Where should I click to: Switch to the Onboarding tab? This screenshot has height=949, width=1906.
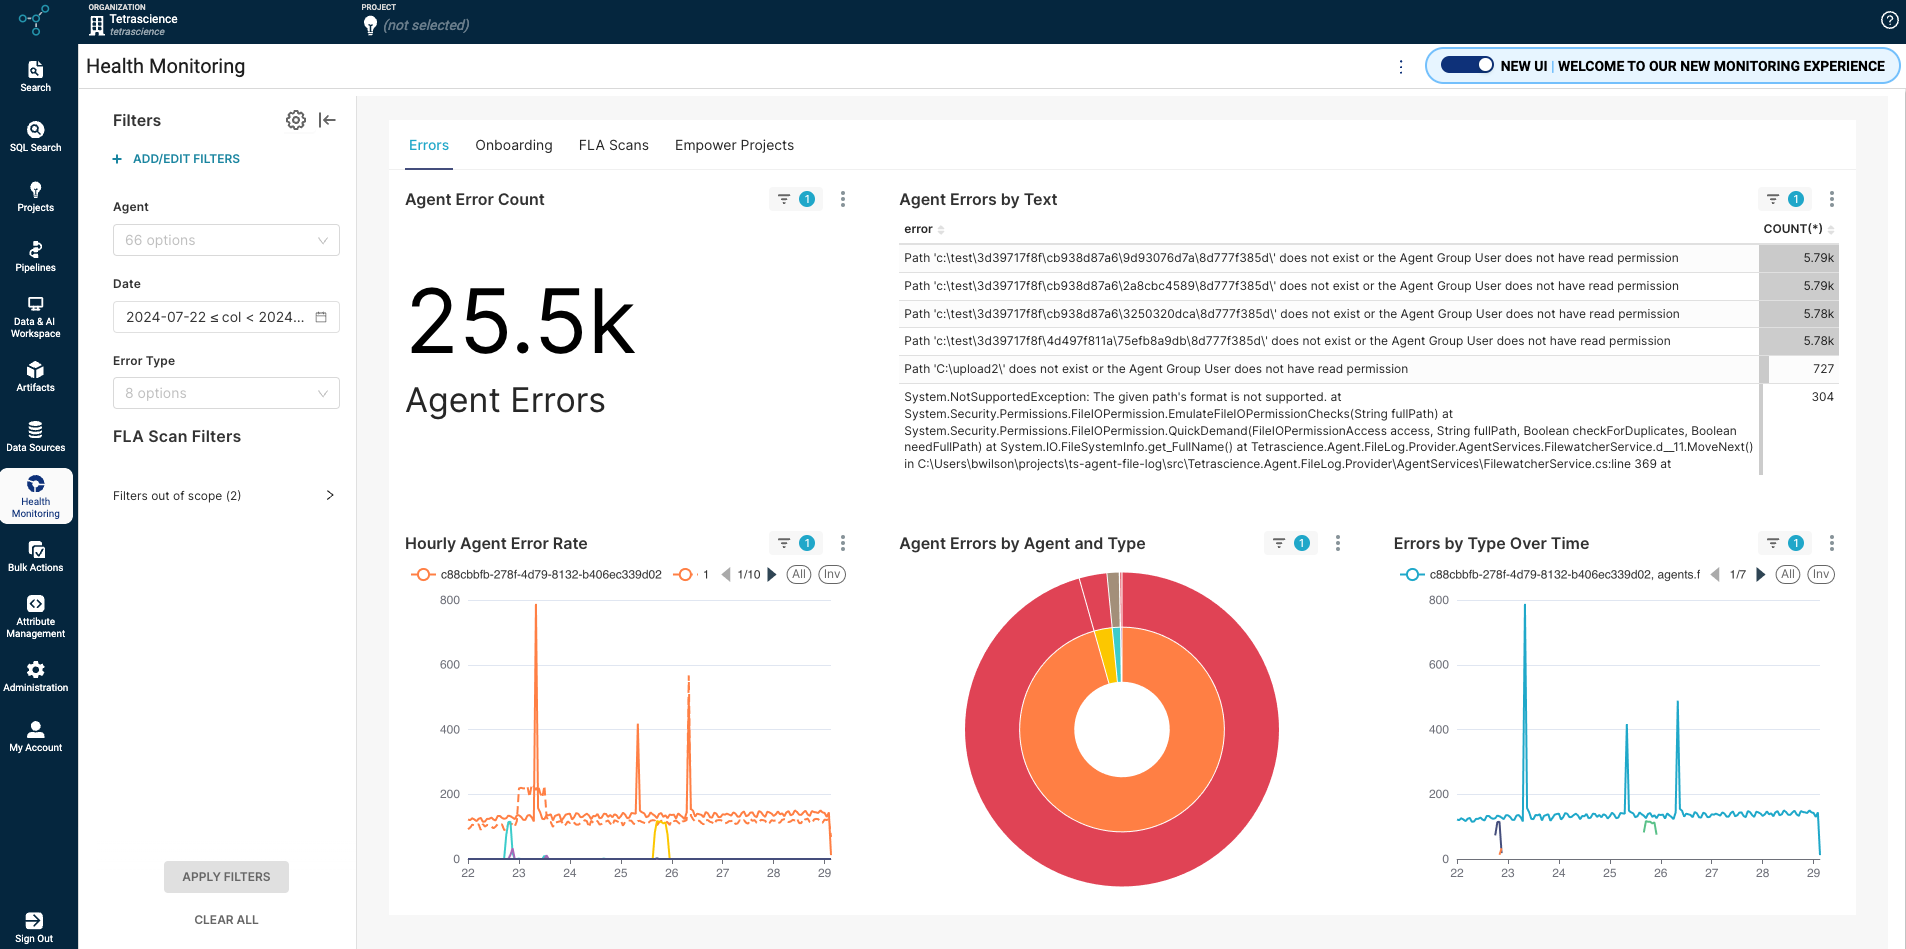[x=514, y=145]
